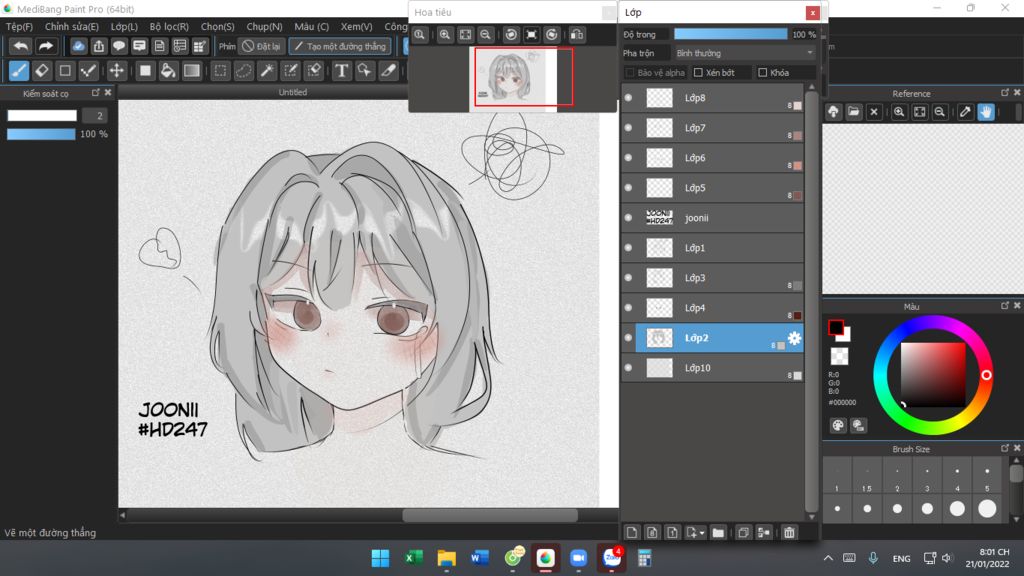Adjust the Độ trong opacity slider

(x=731, y=34)
